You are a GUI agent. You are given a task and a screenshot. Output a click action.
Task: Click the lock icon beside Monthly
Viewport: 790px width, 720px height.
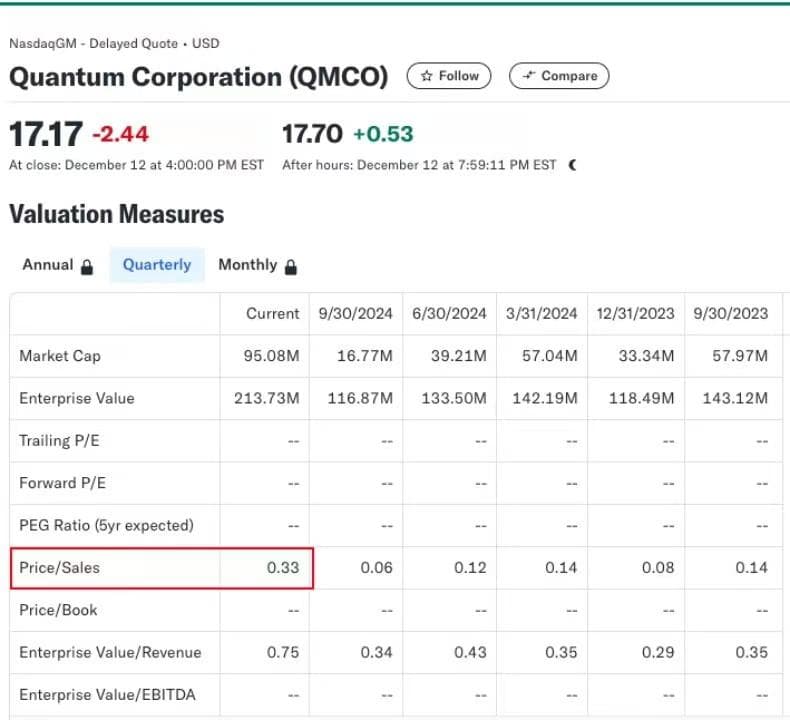tap(291, 267)
